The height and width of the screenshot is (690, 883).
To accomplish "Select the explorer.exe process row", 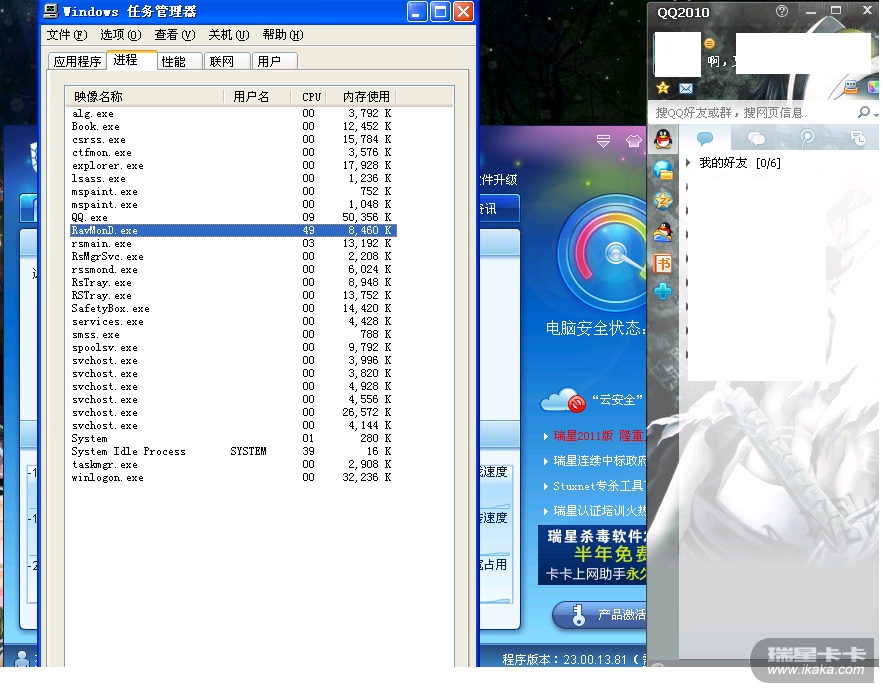I will (x=233, y=166).
